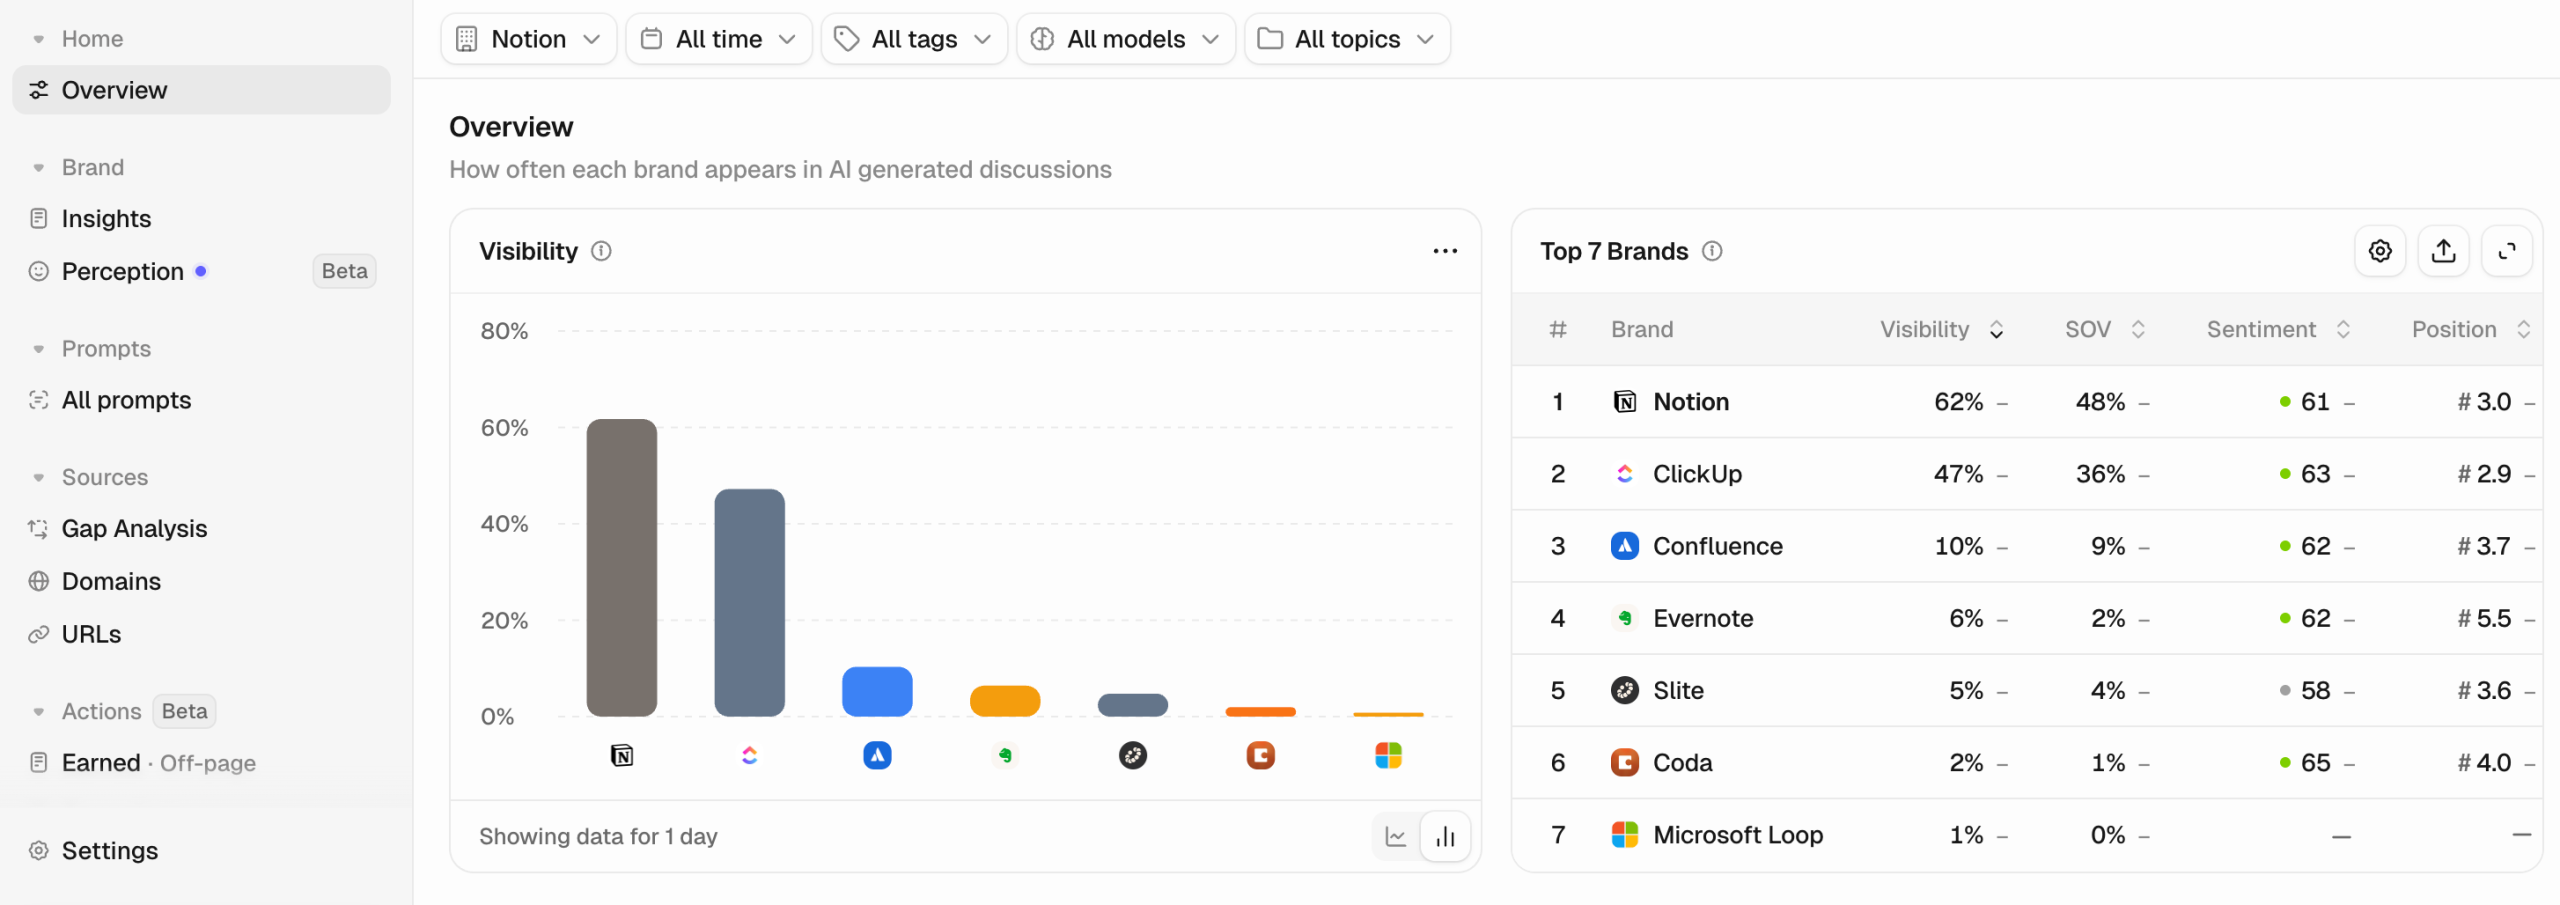This screenshot has width=2560, height=905.
Task: Open the Overview page in sidebar
Action: 201,90
